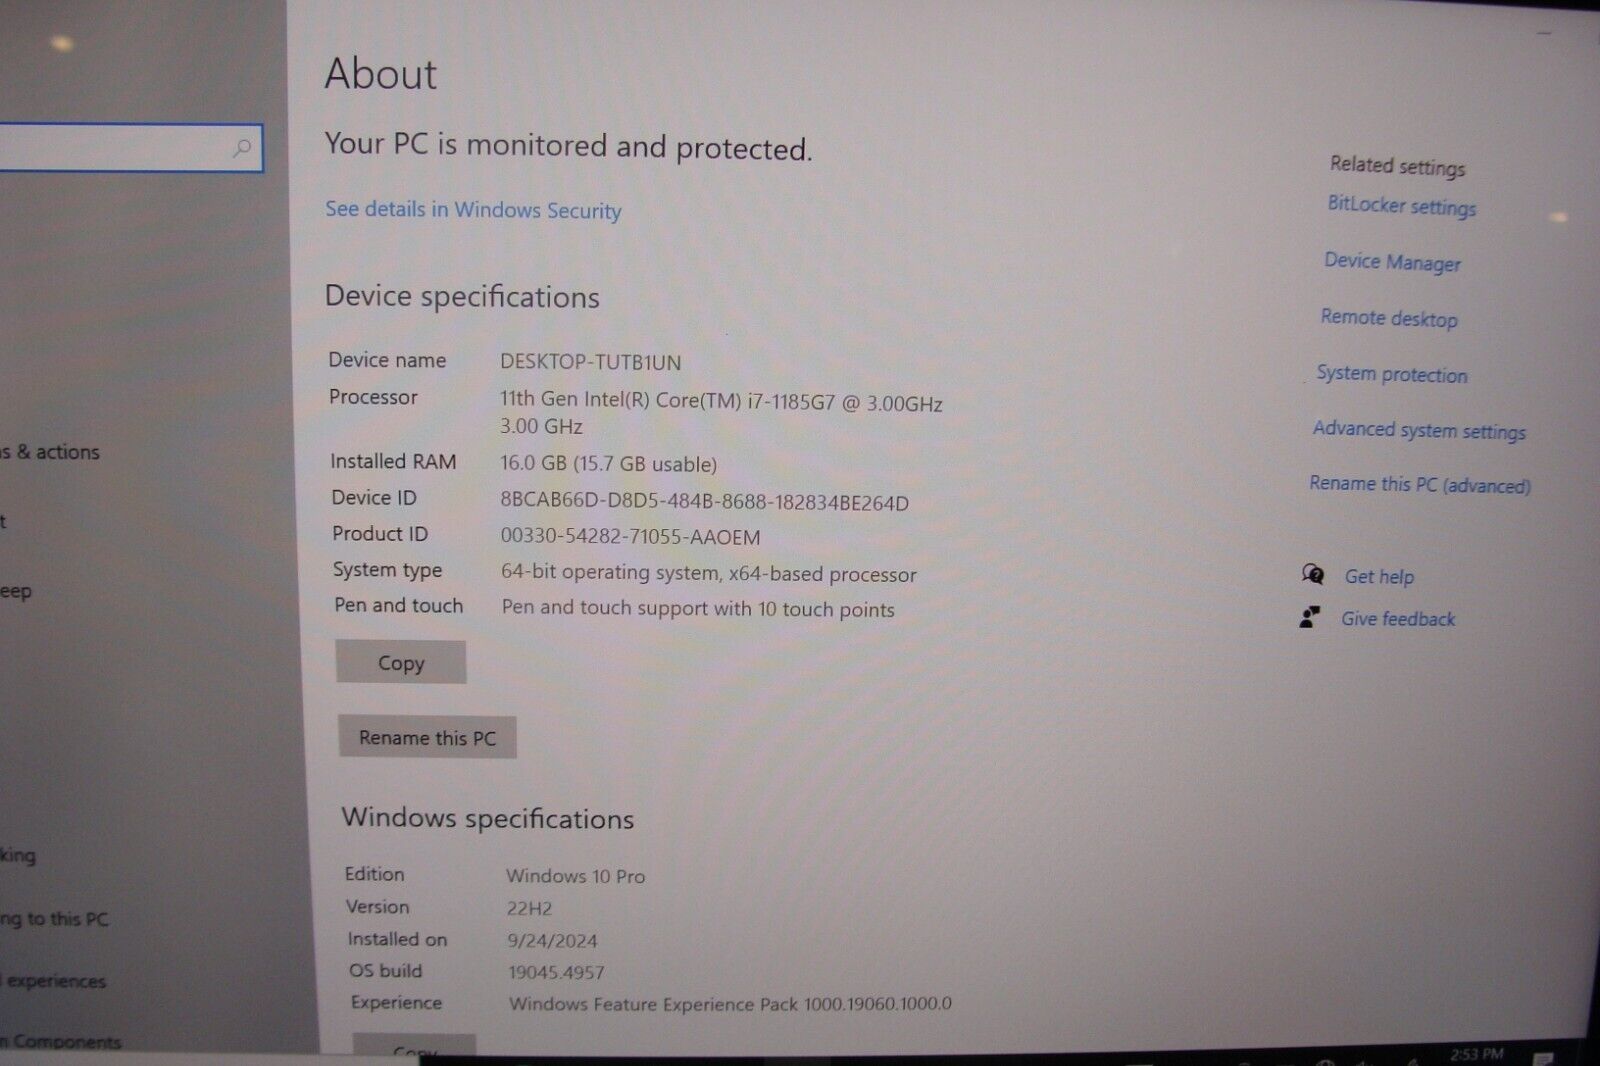Screen dimensions: 1600x1066
Task: Select device name DESKTOP-TUTB1UN
Action: [590, 362]
